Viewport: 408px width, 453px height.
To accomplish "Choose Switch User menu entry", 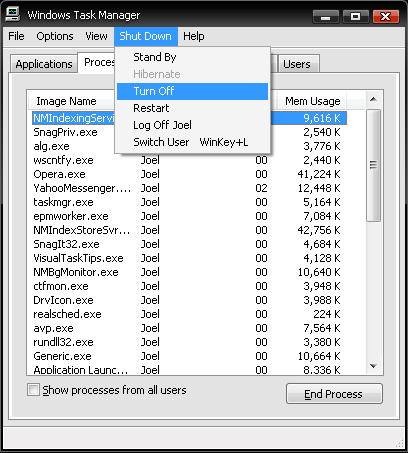I will (x=192, y=142).
